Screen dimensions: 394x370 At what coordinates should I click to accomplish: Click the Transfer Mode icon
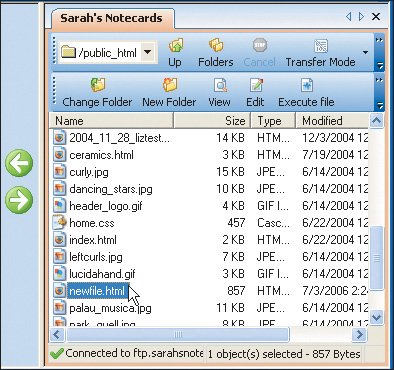click(x=321, y=47)
